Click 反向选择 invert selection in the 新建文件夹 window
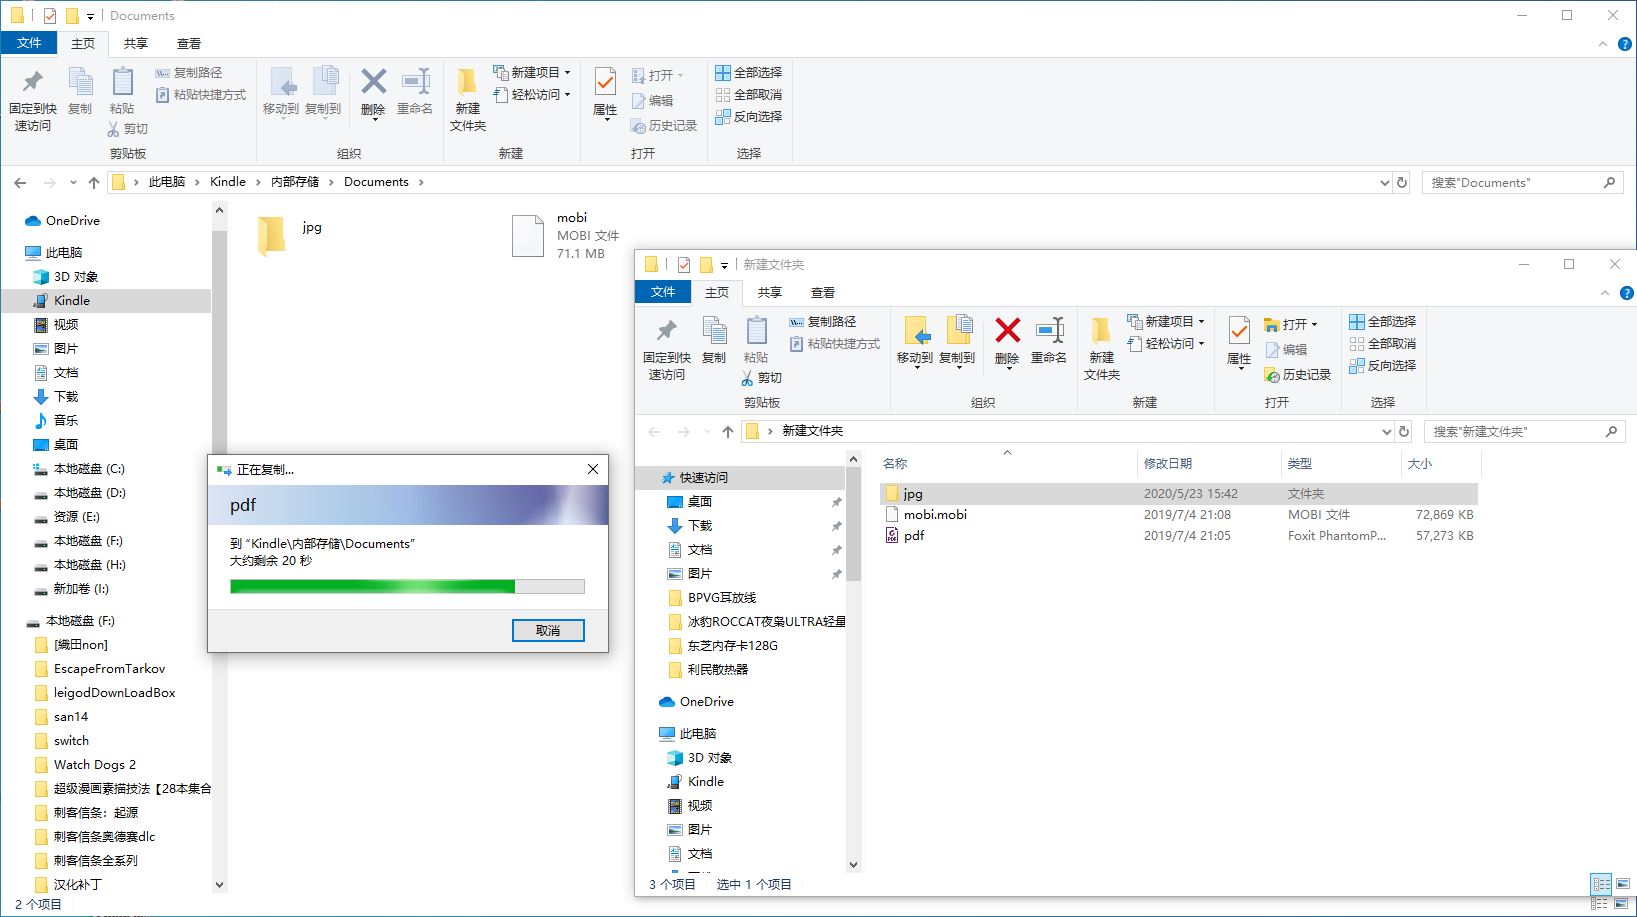 click(1383, 365)
